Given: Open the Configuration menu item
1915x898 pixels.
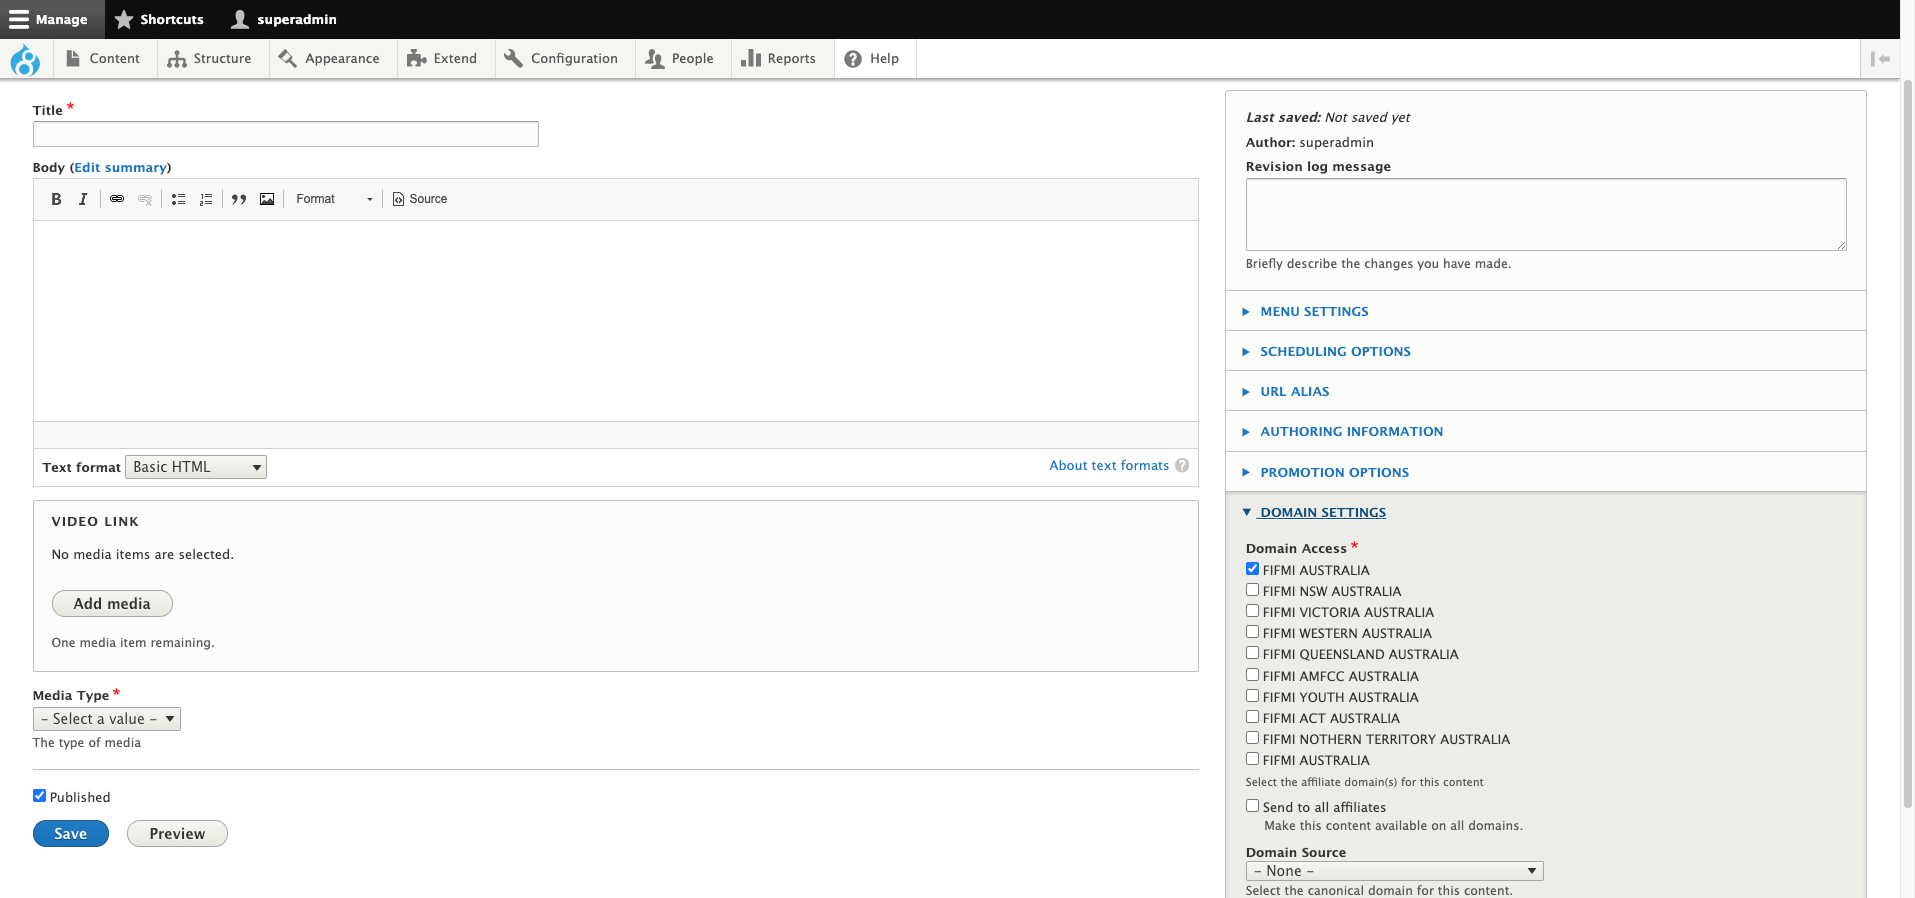Looking at the screenshot, I should coord(562,59).
